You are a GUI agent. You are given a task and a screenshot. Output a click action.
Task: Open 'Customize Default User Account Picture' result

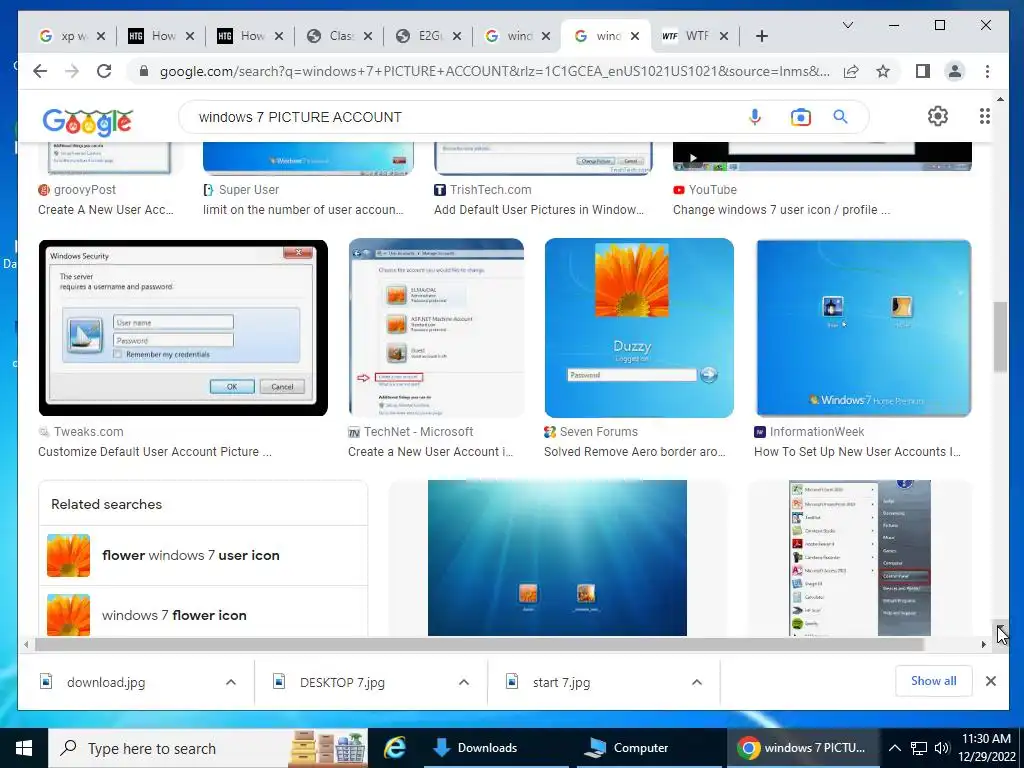coord(155,452)
